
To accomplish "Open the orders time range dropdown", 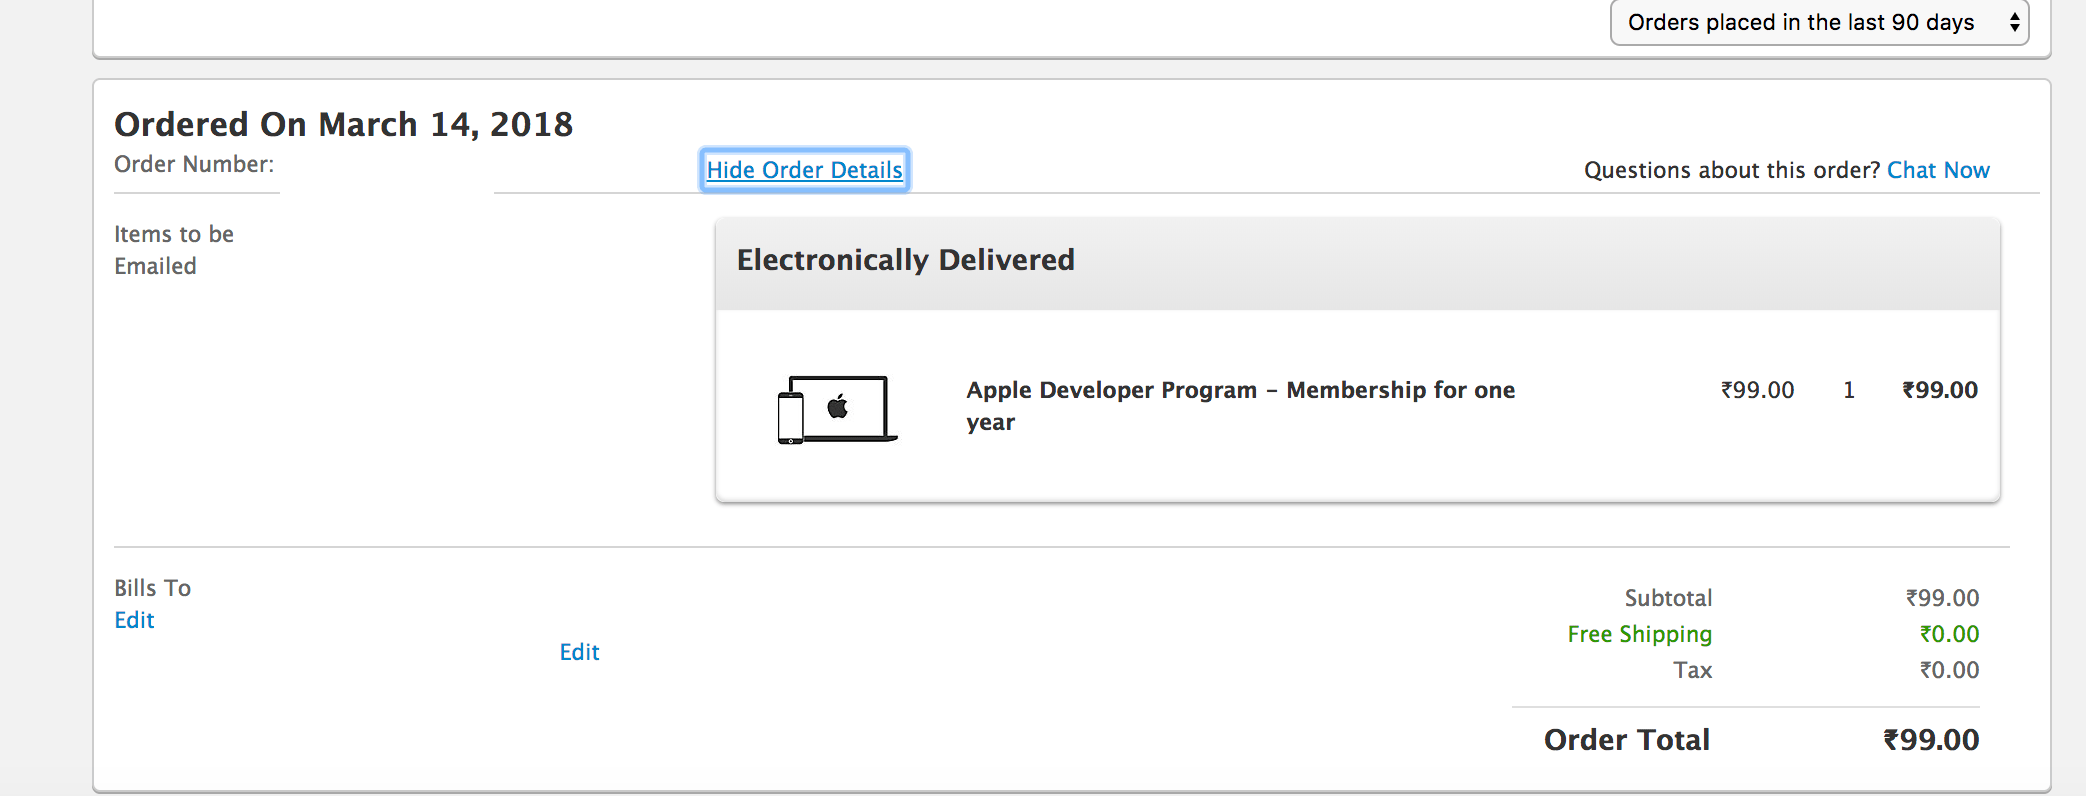I will pyautogui.click(x=1818, y=22).
